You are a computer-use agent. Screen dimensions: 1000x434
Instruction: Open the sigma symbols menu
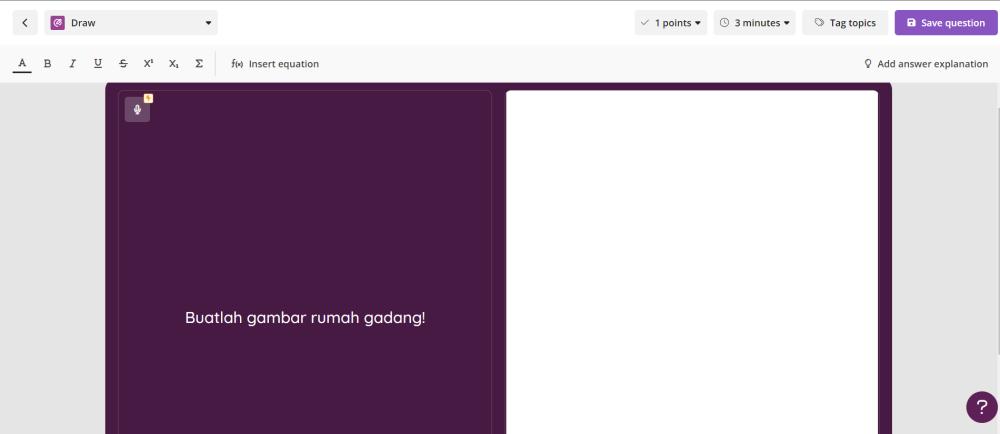click(199, 64)
